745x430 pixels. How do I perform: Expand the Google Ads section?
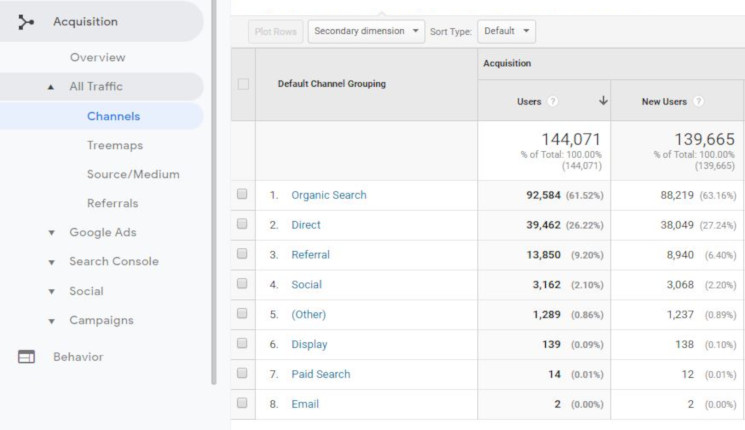(51, 233)
